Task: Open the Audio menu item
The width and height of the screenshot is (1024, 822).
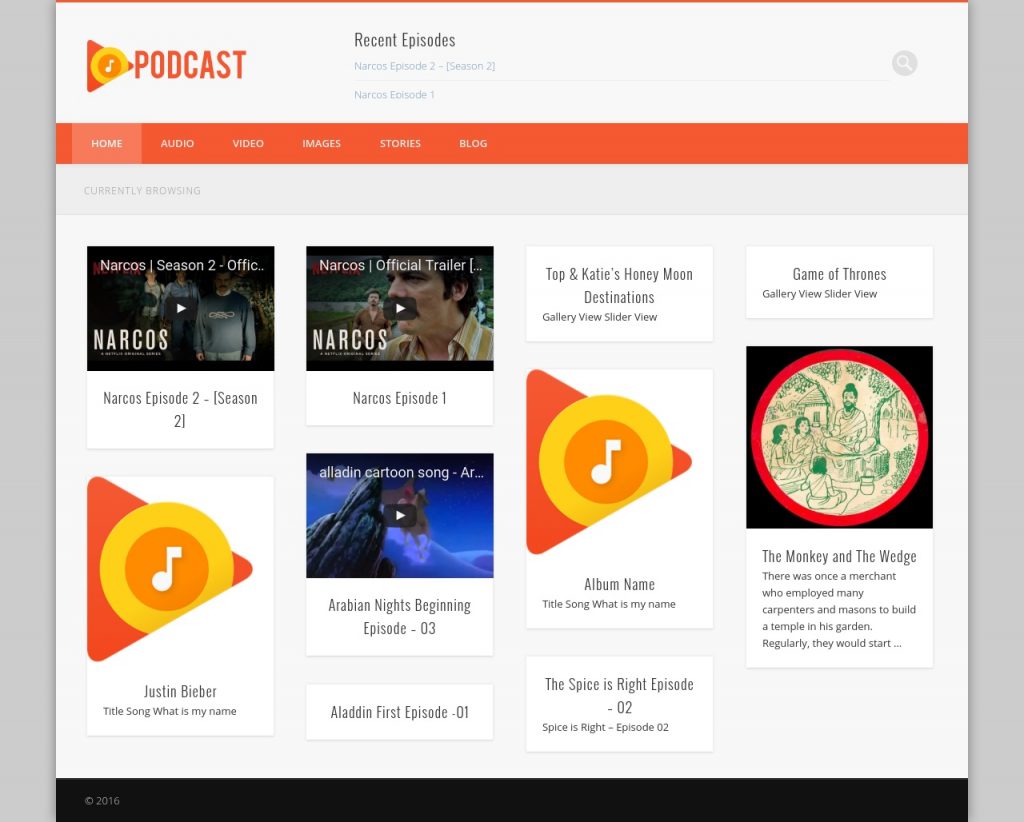Action: click(x=177, y=144)
